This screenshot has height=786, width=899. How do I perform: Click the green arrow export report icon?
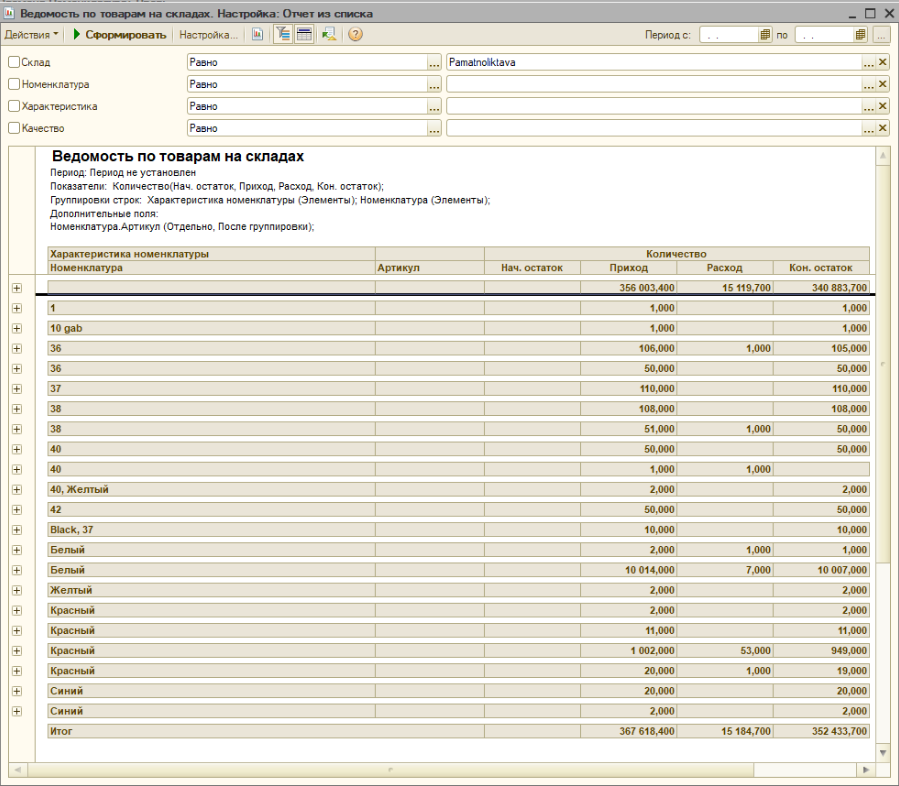click(x=329, y=34)
